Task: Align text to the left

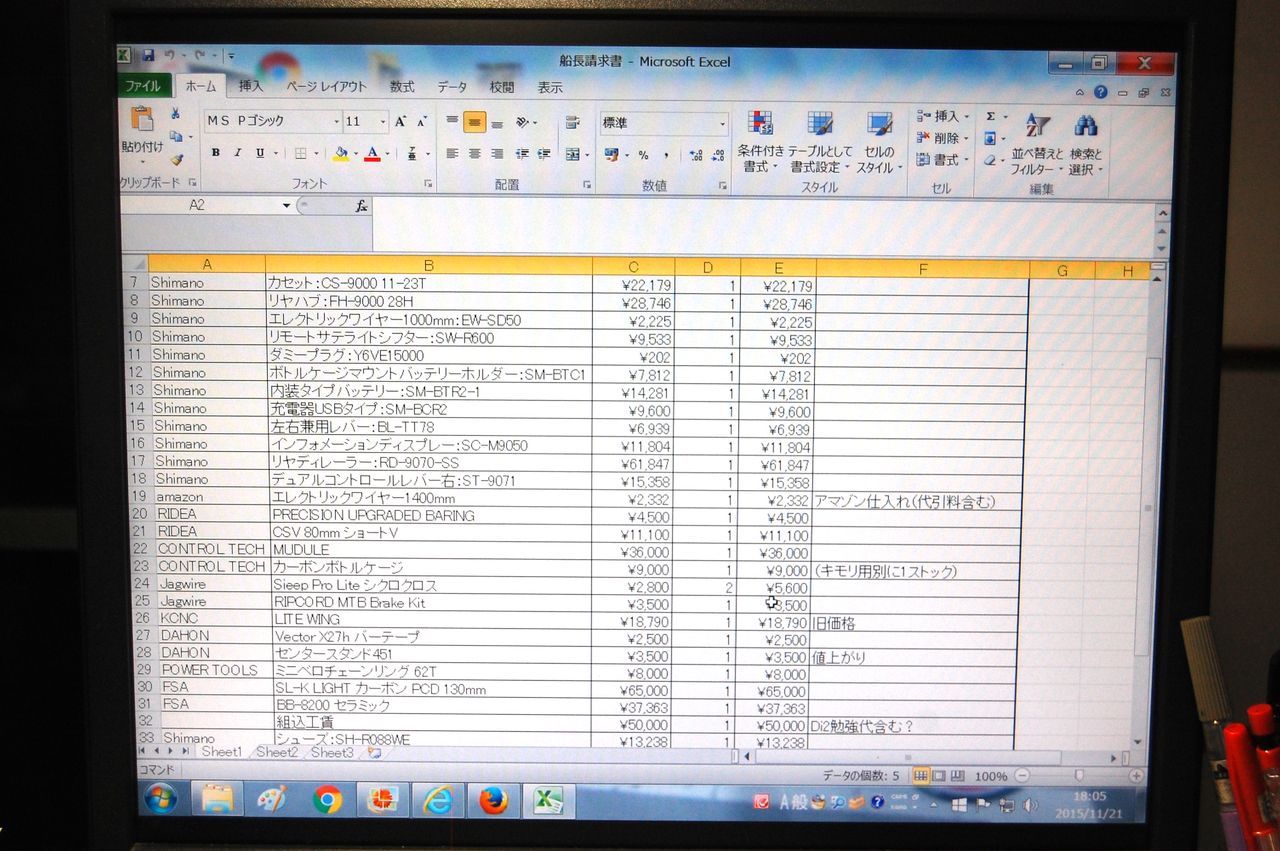Action: (452, 154)
